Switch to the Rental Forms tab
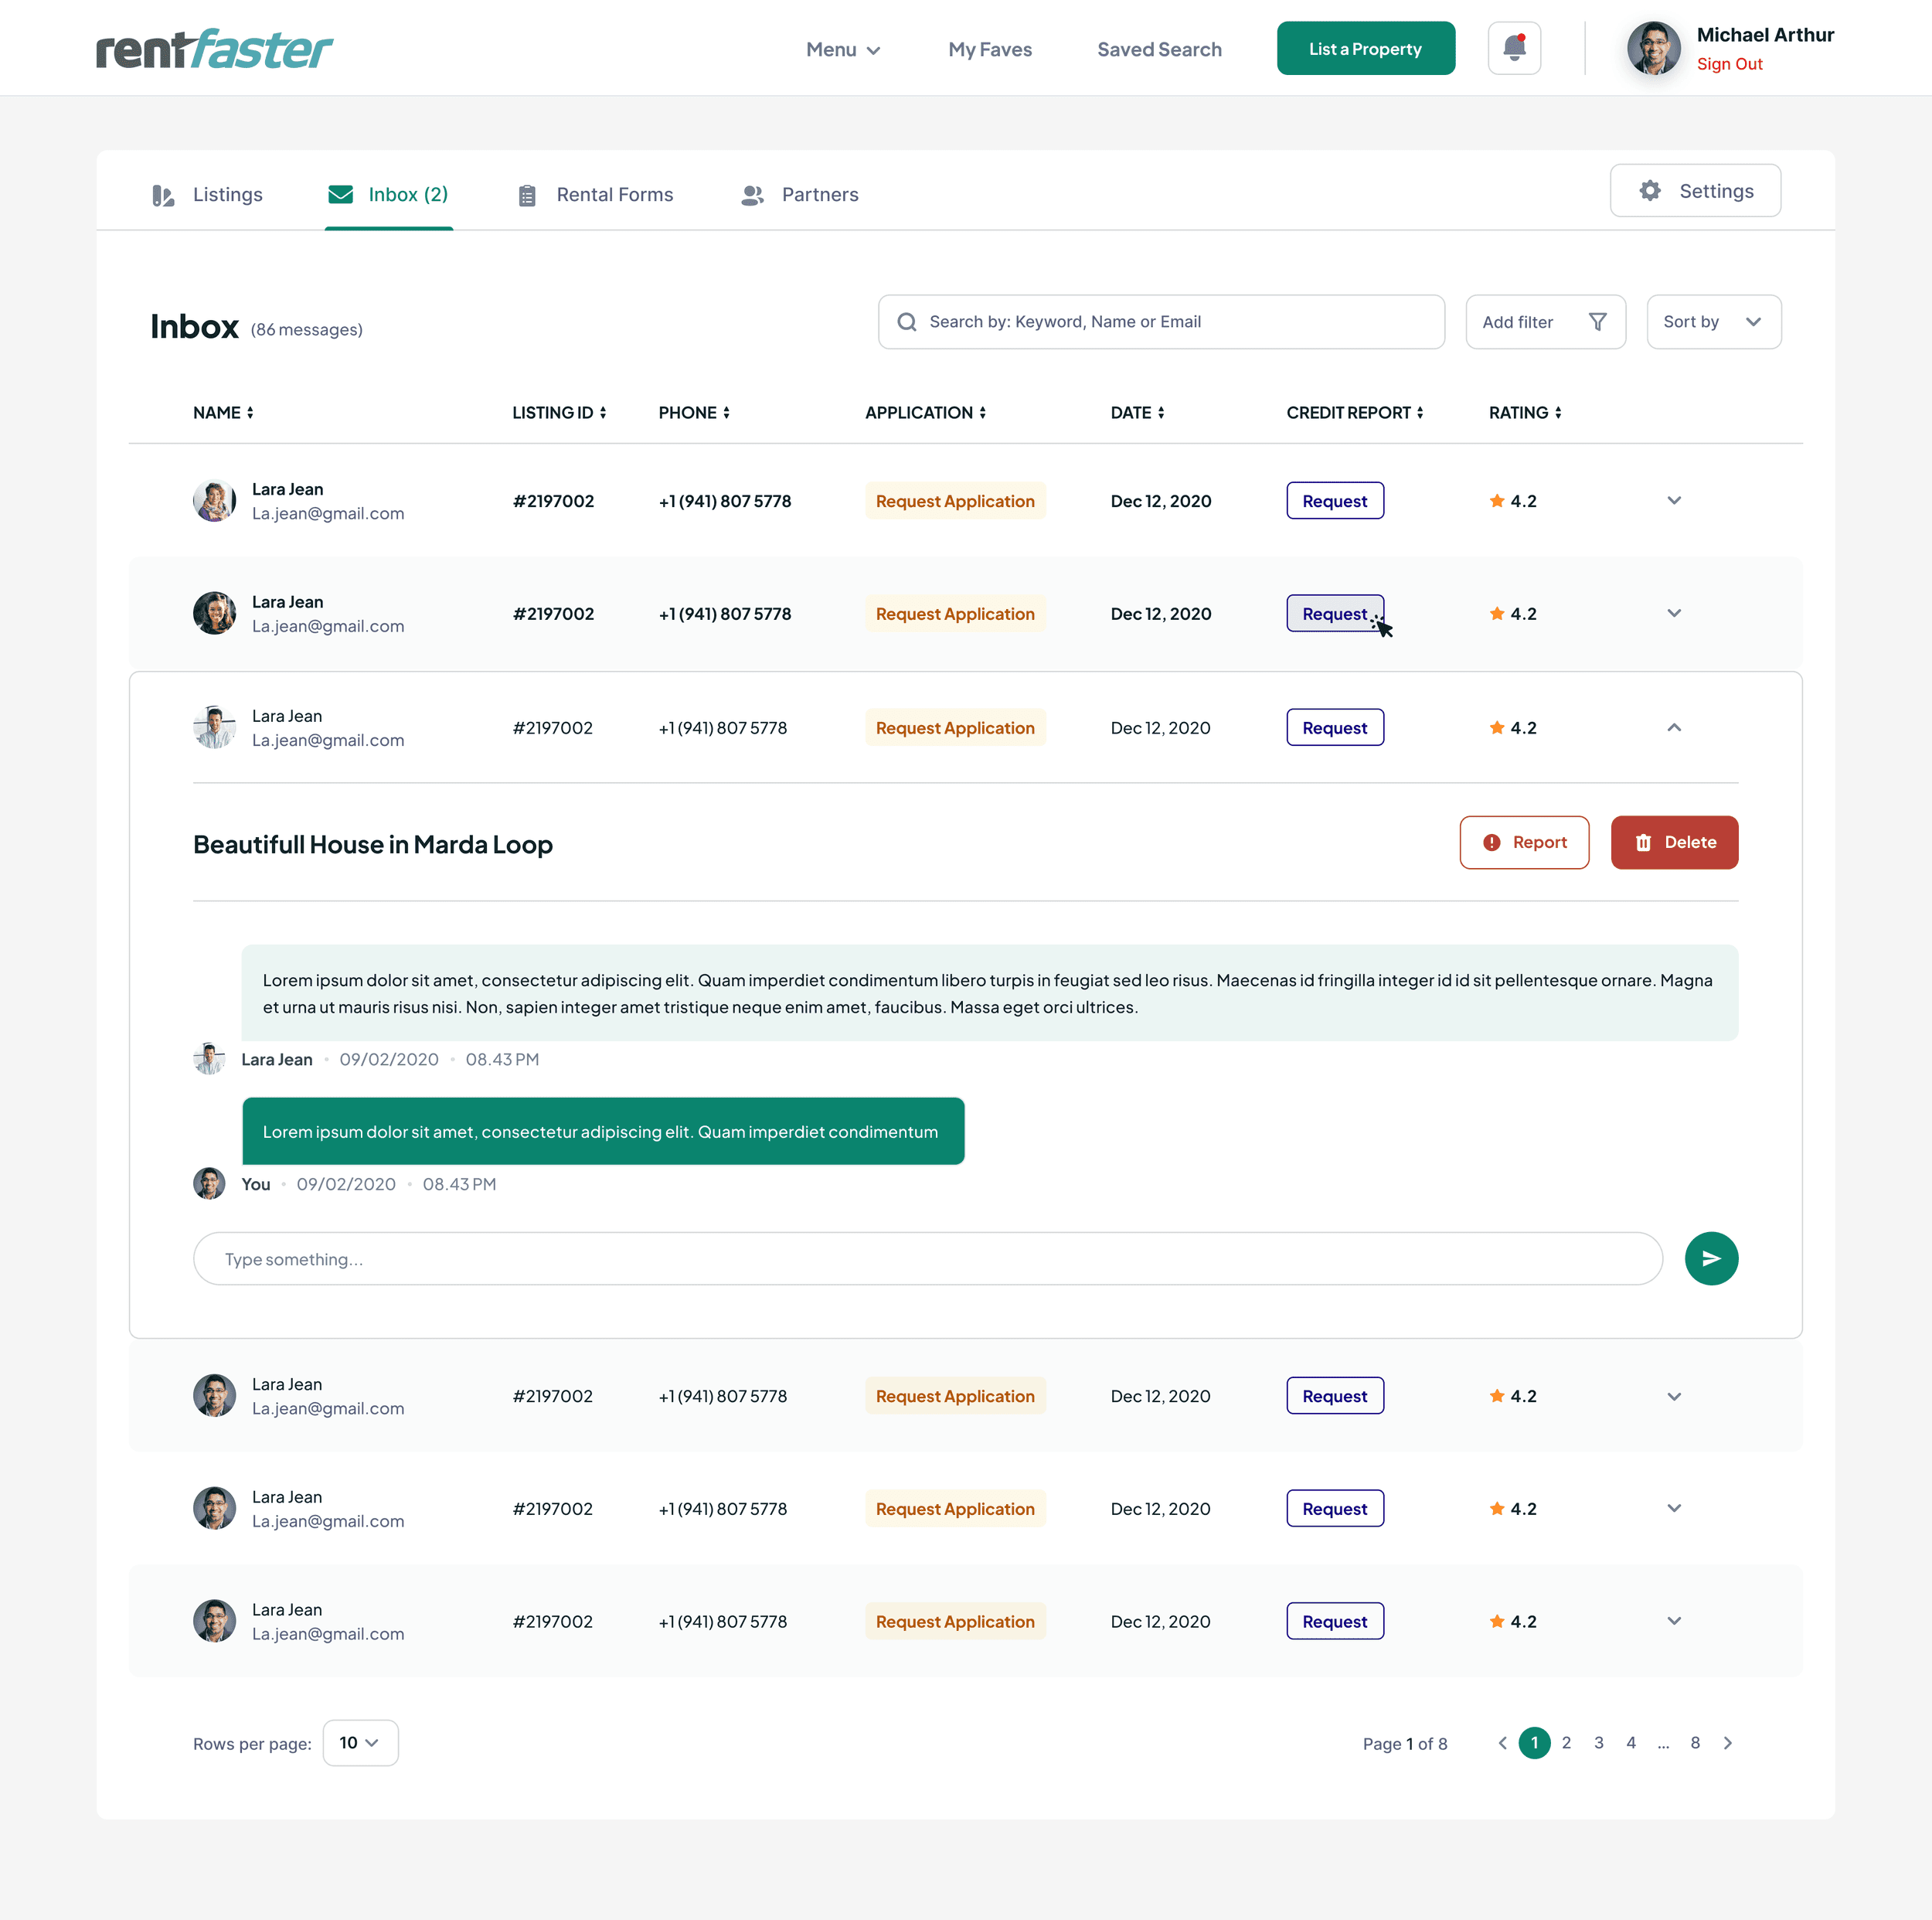The height and width of the screenshot is (1920, 1932). 596,195
